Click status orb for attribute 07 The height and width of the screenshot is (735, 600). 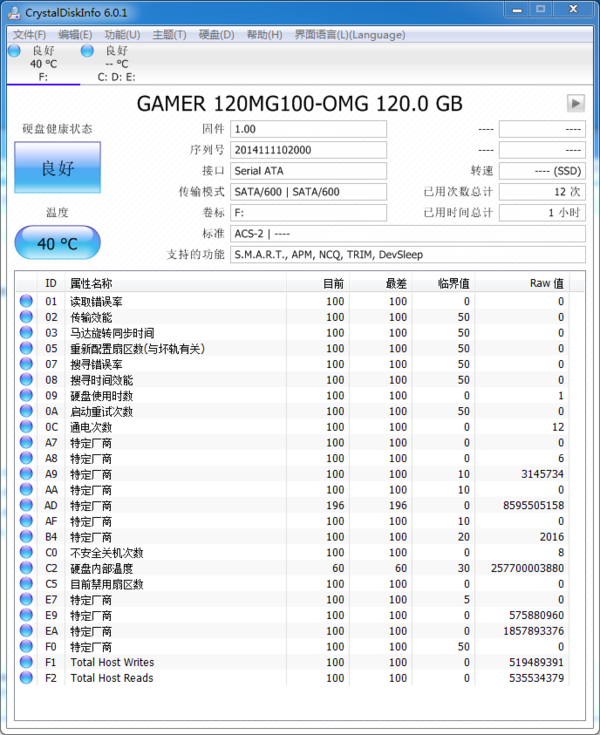point(26,364)
